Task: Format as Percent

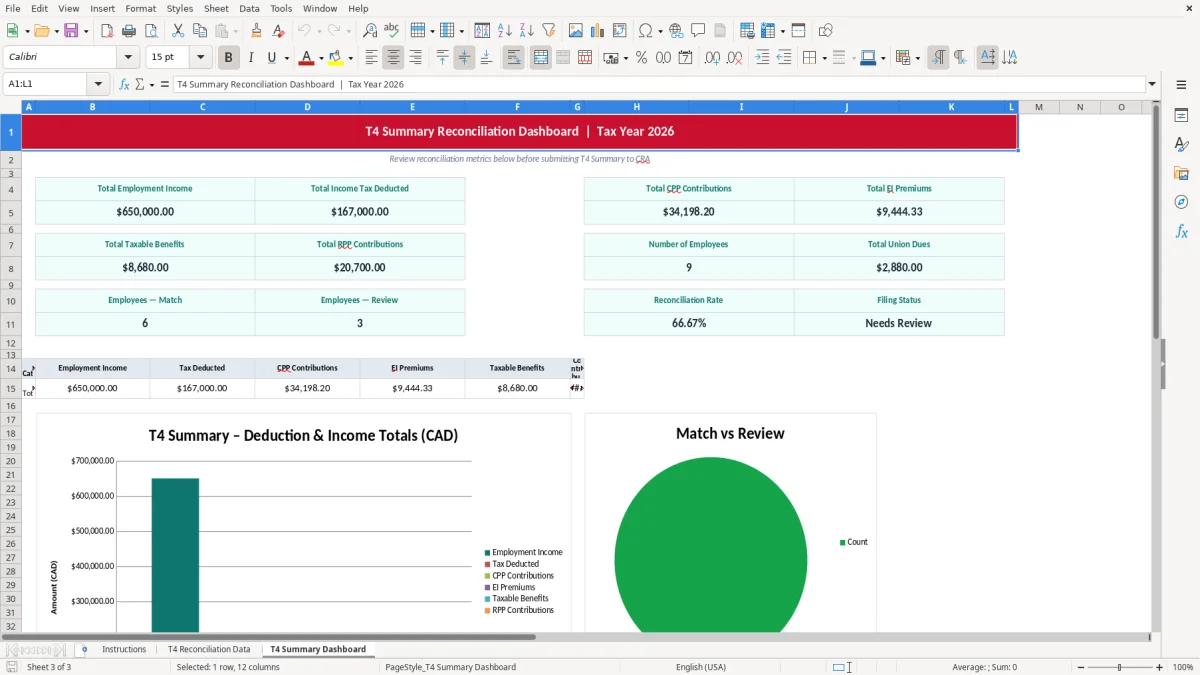Action: pyautogui.click(x=641, y=58)
